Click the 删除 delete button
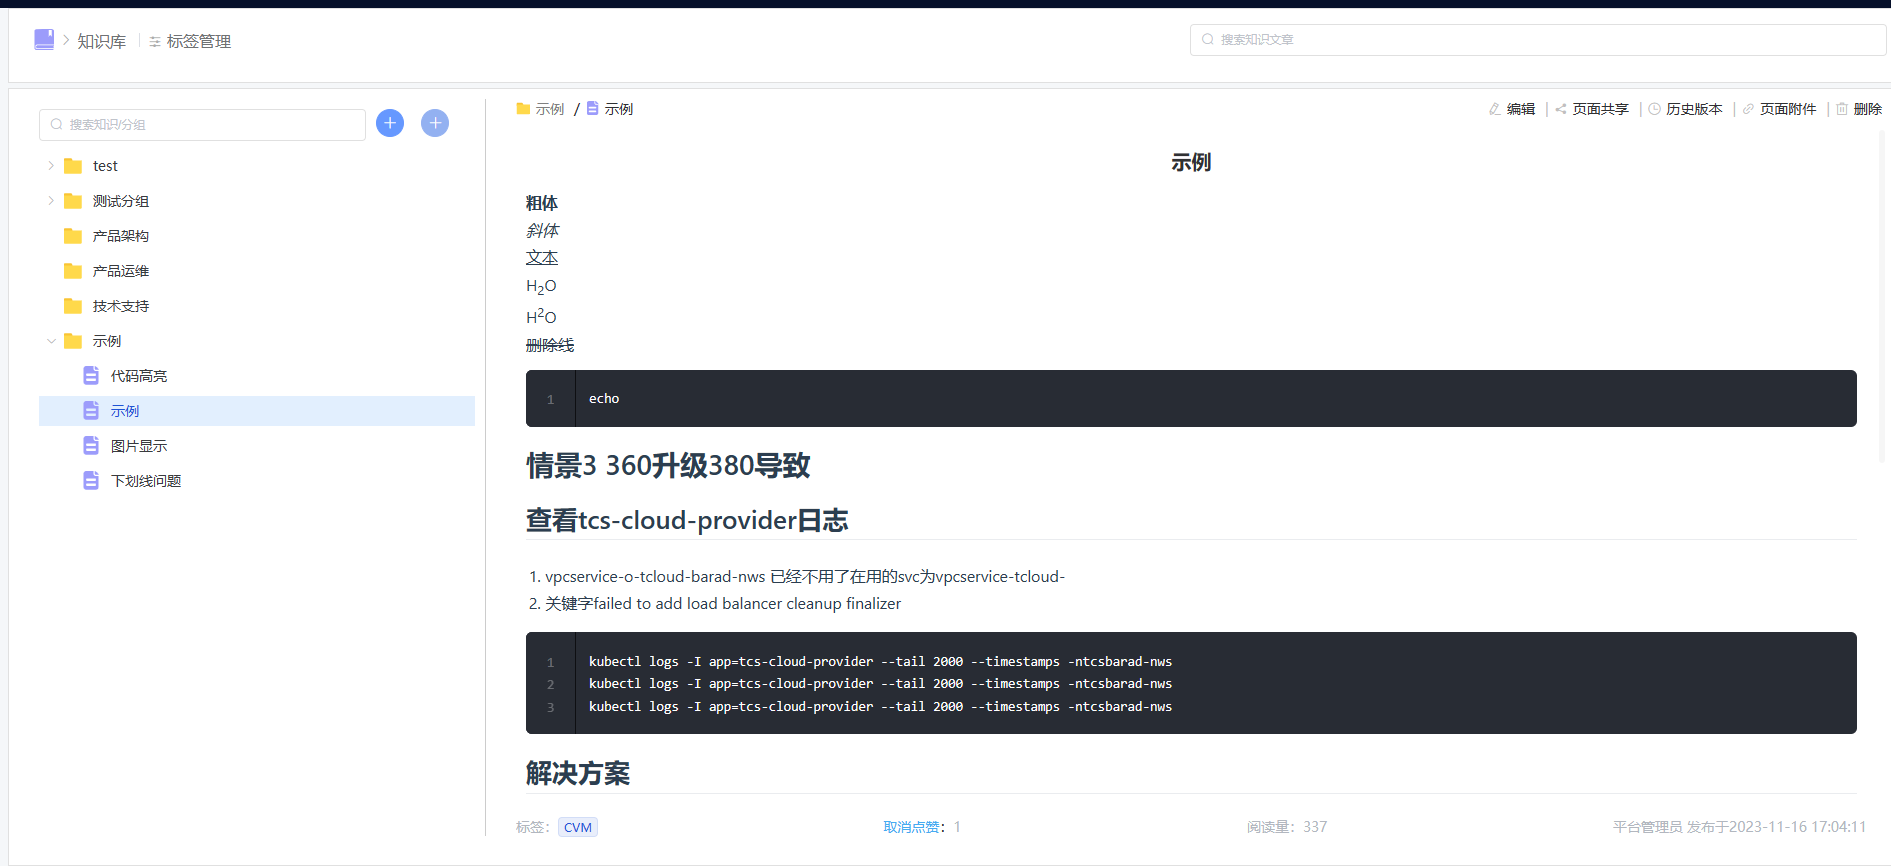Viewport: 1891px width, 866px height. tap(1859, 109)
